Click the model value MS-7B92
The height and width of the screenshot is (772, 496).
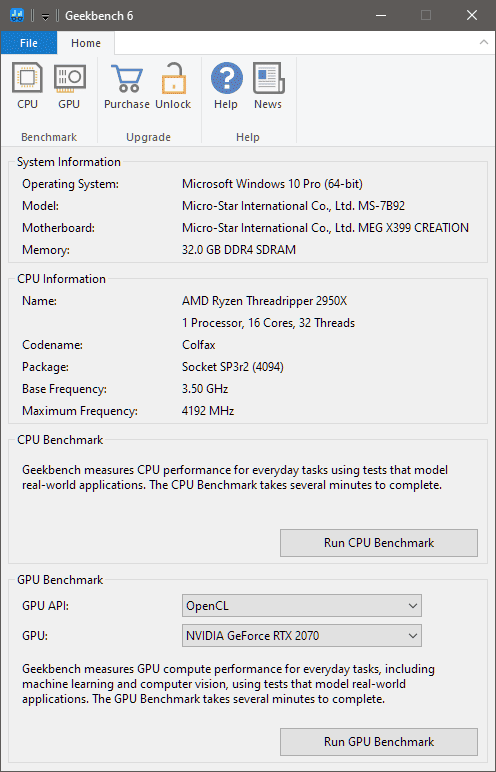(x=293, y=206)
